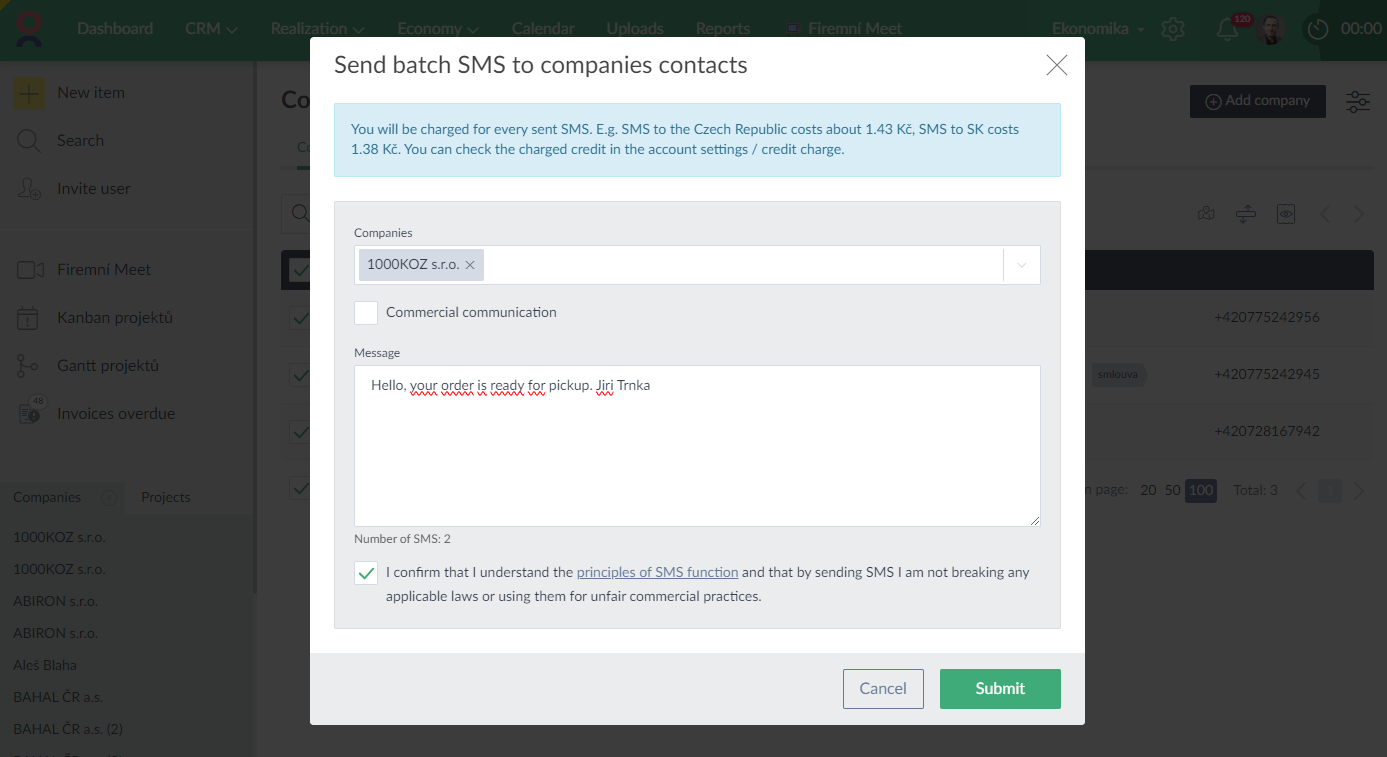
Task: Remove the 1000KOZ s.r.o. company tag
Action: [470, 265]
